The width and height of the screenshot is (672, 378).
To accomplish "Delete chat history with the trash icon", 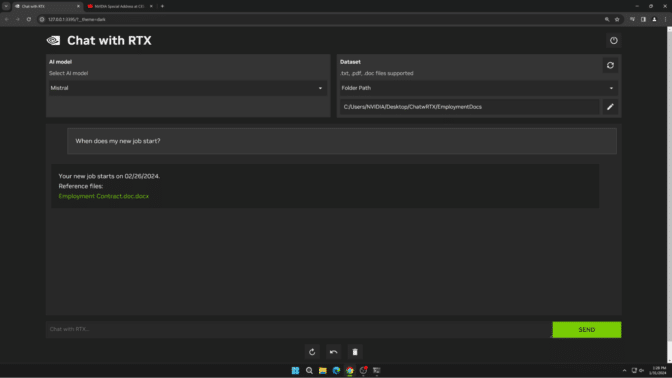I will 355,352.
